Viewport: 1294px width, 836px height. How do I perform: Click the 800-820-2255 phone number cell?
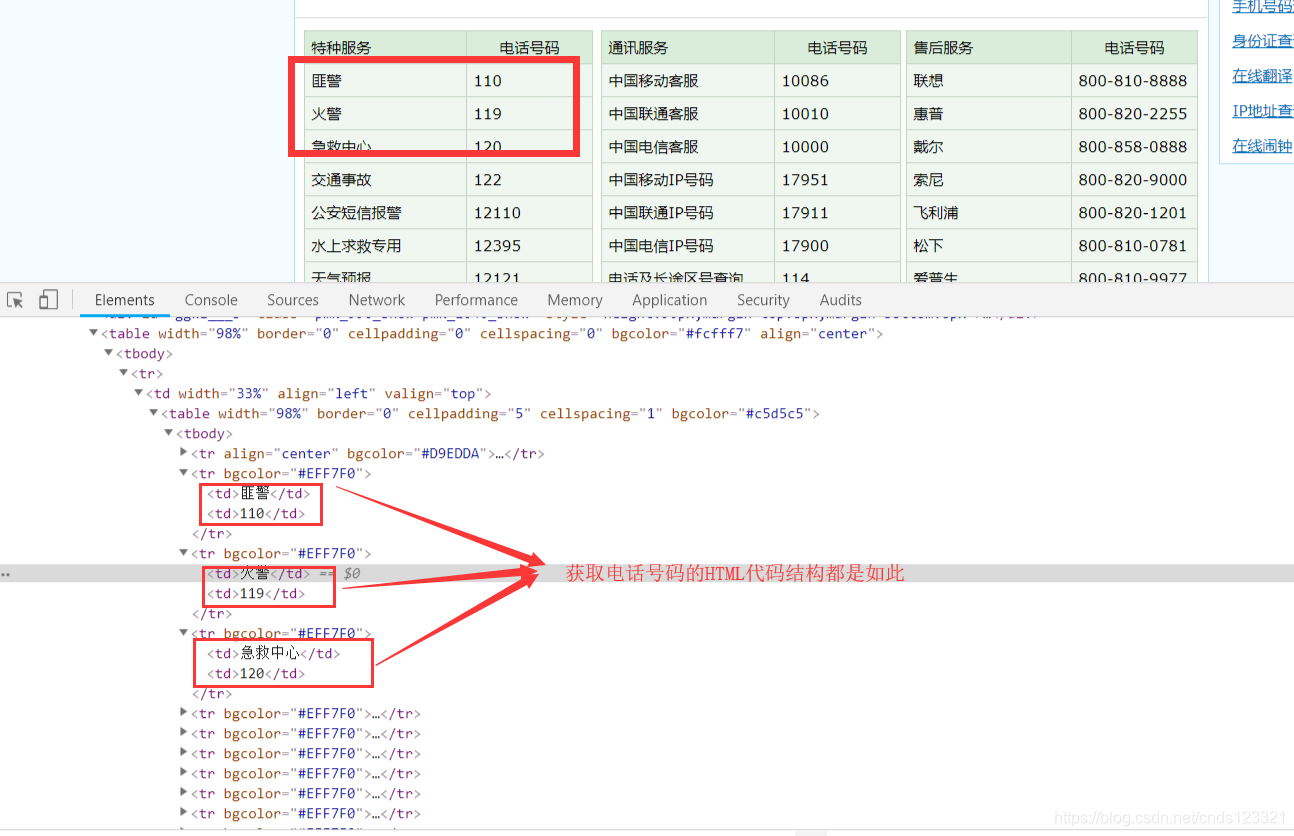1134,113
